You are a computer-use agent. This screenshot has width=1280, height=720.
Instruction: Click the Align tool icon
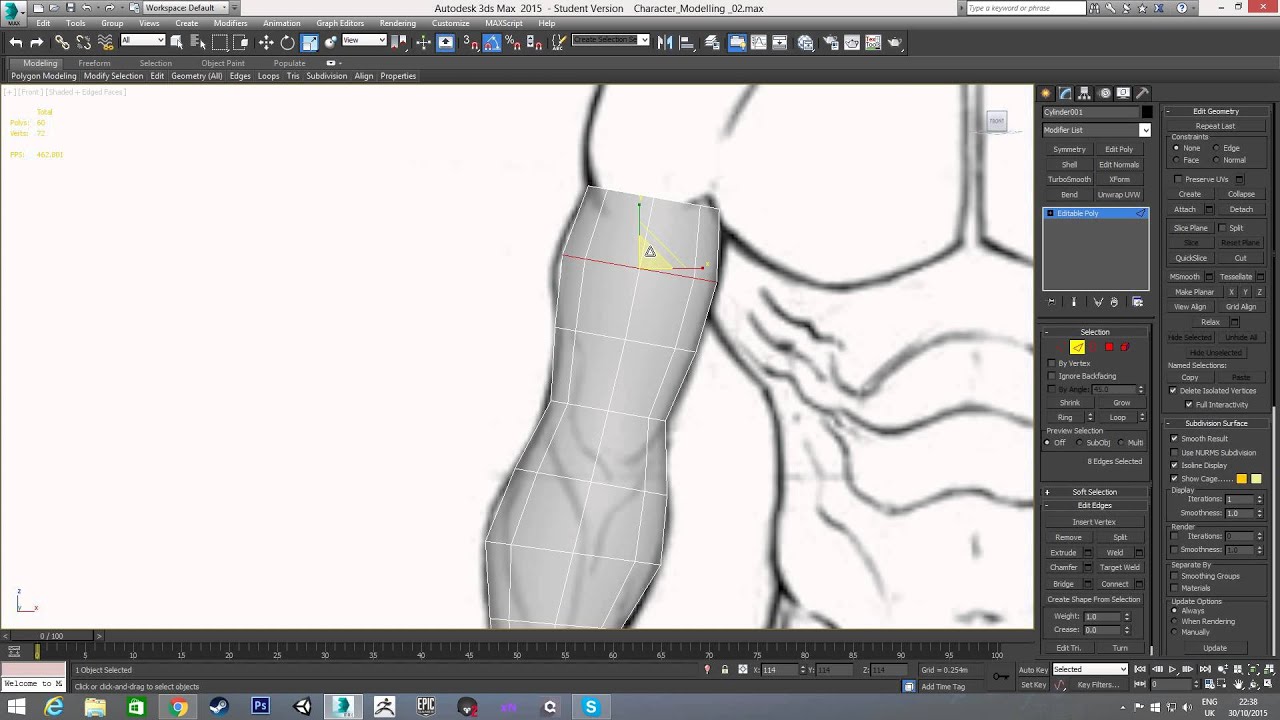click(x=687, y=42)
